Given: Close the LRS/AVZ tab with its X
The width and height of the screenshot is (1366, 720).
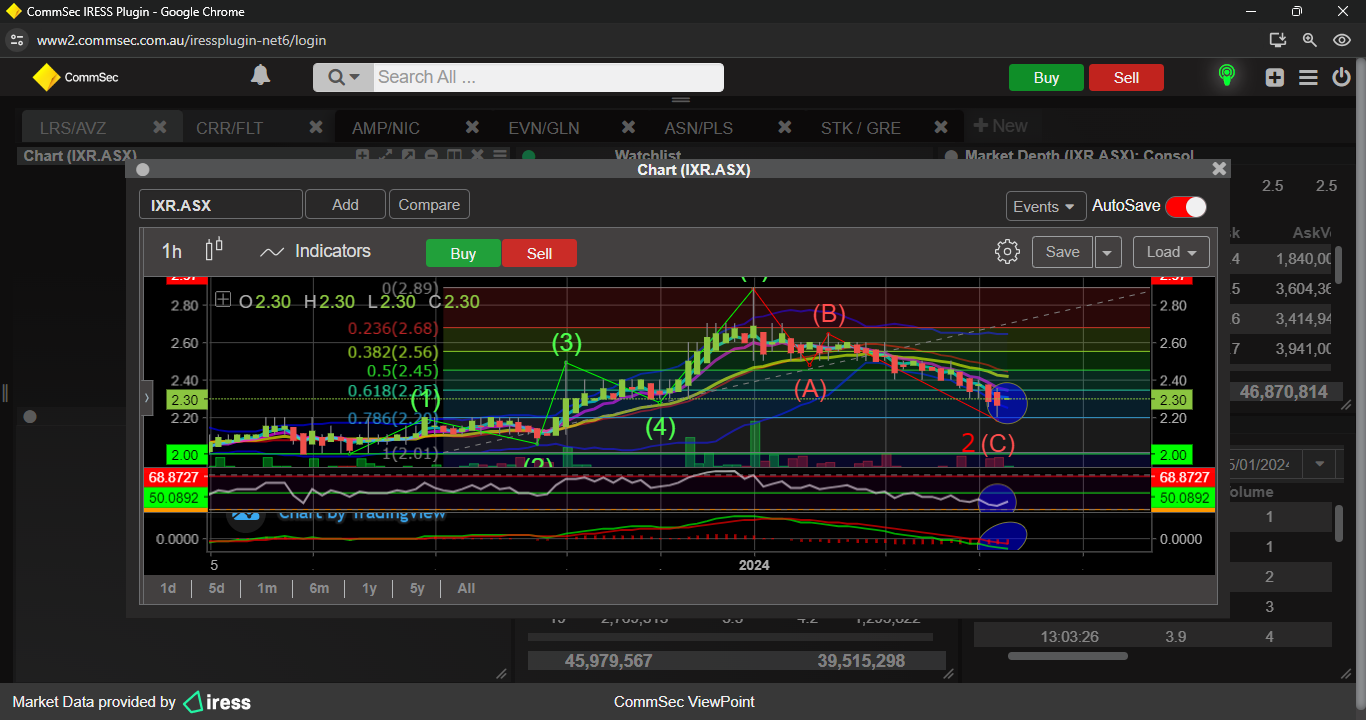Looking at the screenshot, I should [160, 127].
